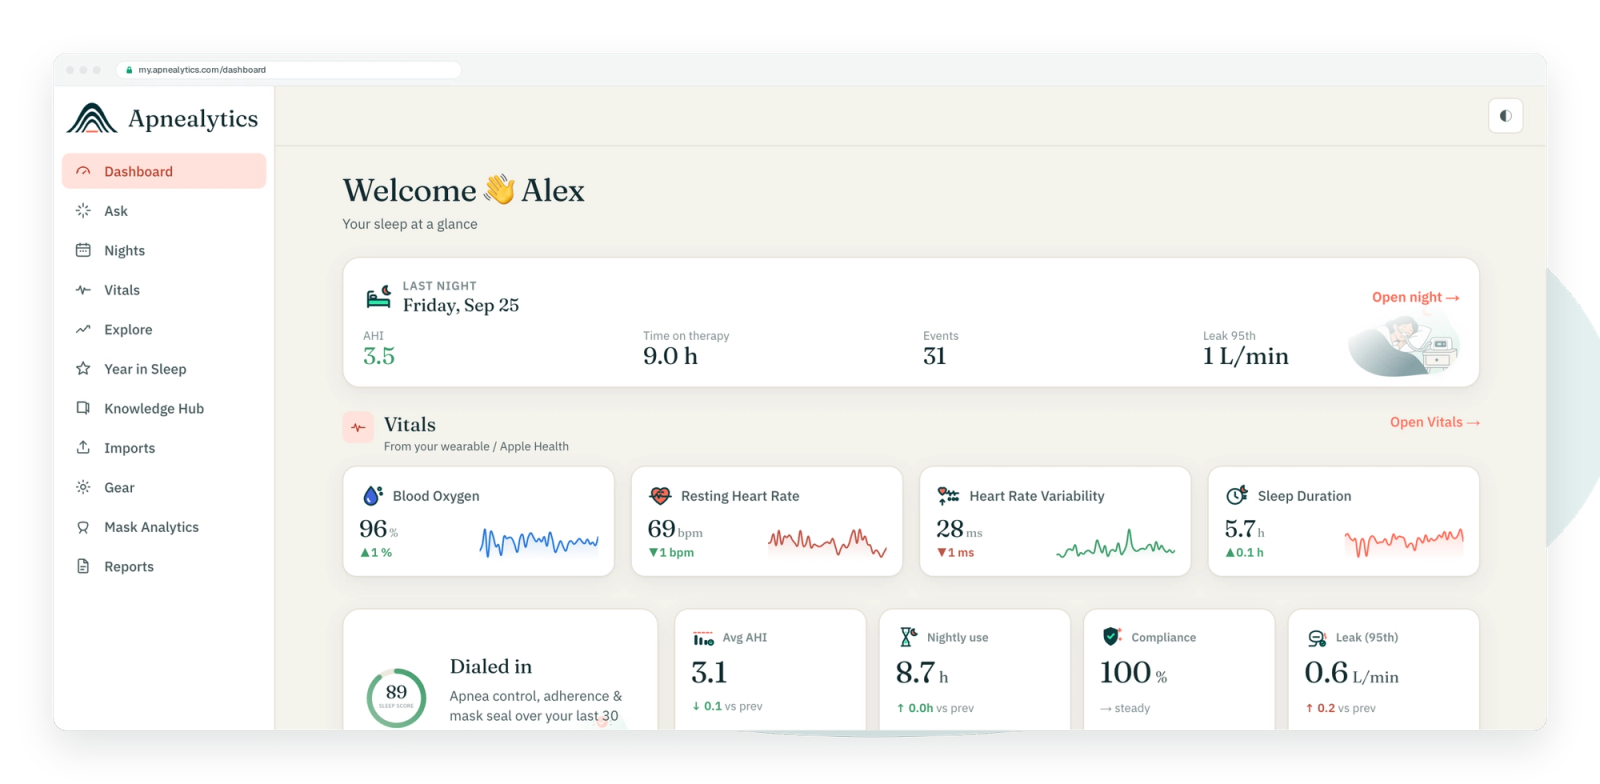Click the Resting Heart Rate sparkline chart

[x=827, y=542]
